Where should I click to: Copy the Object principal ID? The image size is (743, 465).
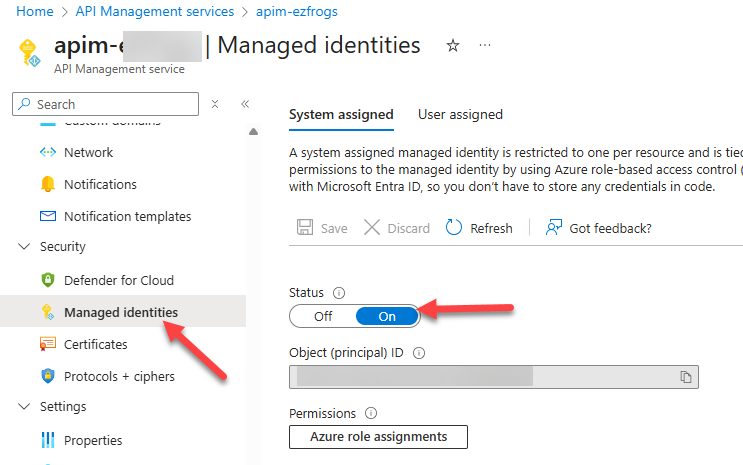click(686, 377)
